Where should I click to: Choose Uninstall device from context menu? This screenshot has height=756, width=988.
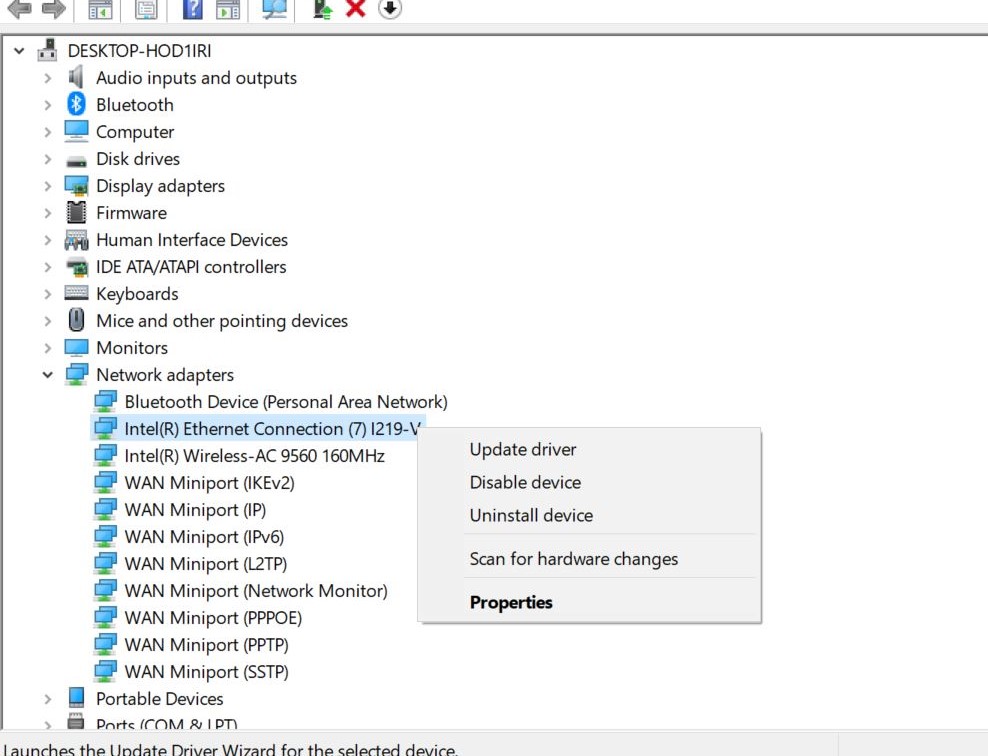click(531, 516)
